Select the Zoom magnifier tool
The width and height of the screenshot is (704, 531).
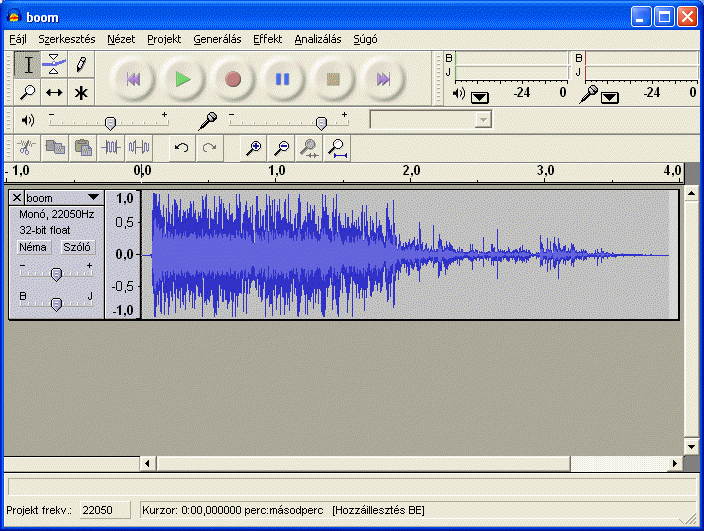pyautogui.click(x=27, y=92)
